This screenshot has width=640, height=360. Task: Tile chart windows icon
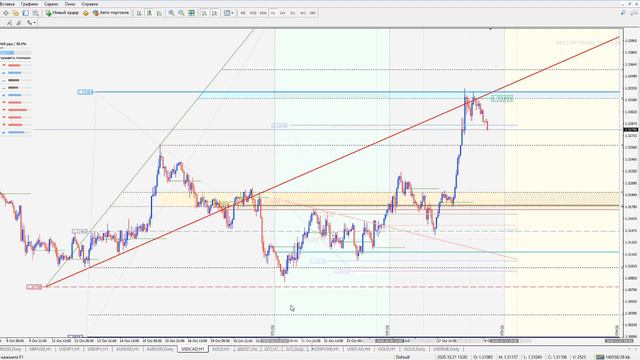point(191,13)
